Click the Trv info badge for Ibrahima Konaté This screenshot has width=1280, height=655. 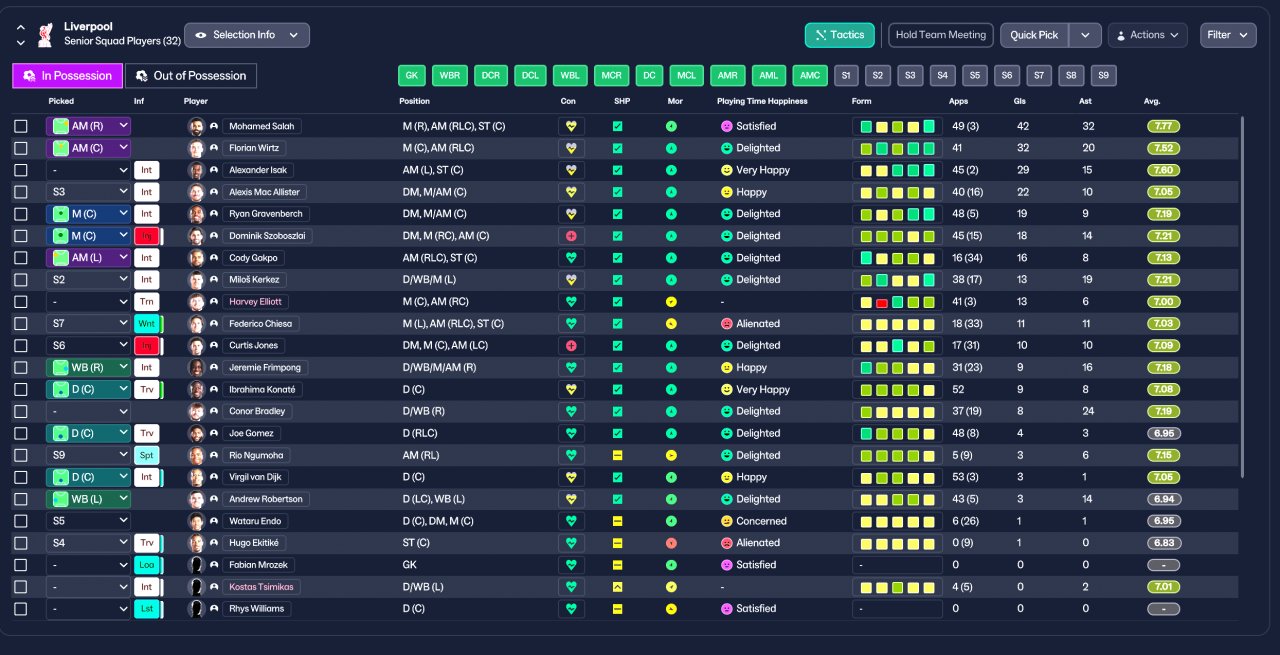[147, 390]
